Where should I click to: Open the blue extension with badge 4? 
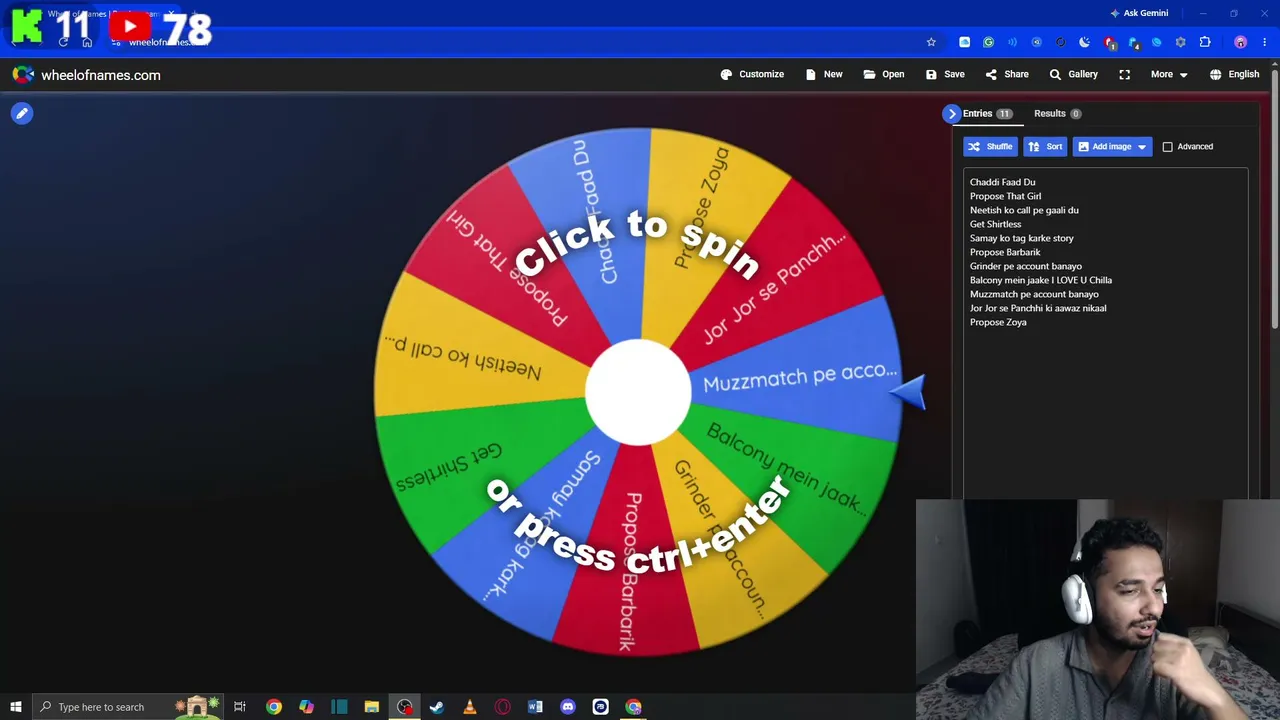point(1133,42)
